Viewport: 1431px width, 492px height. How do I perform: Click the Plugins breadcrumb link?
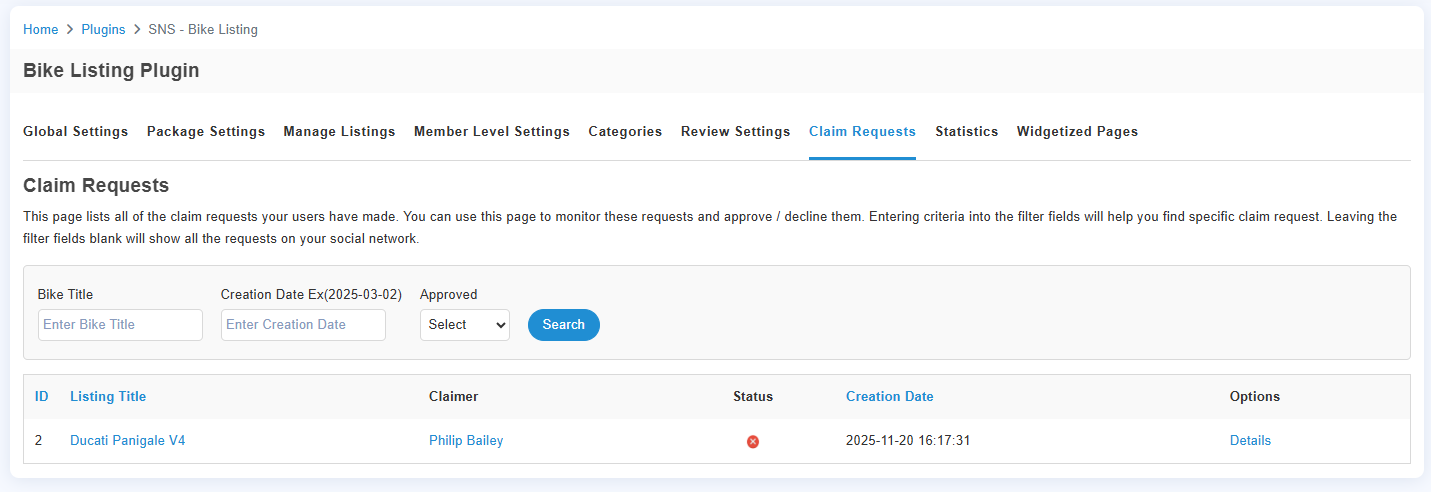103,29
